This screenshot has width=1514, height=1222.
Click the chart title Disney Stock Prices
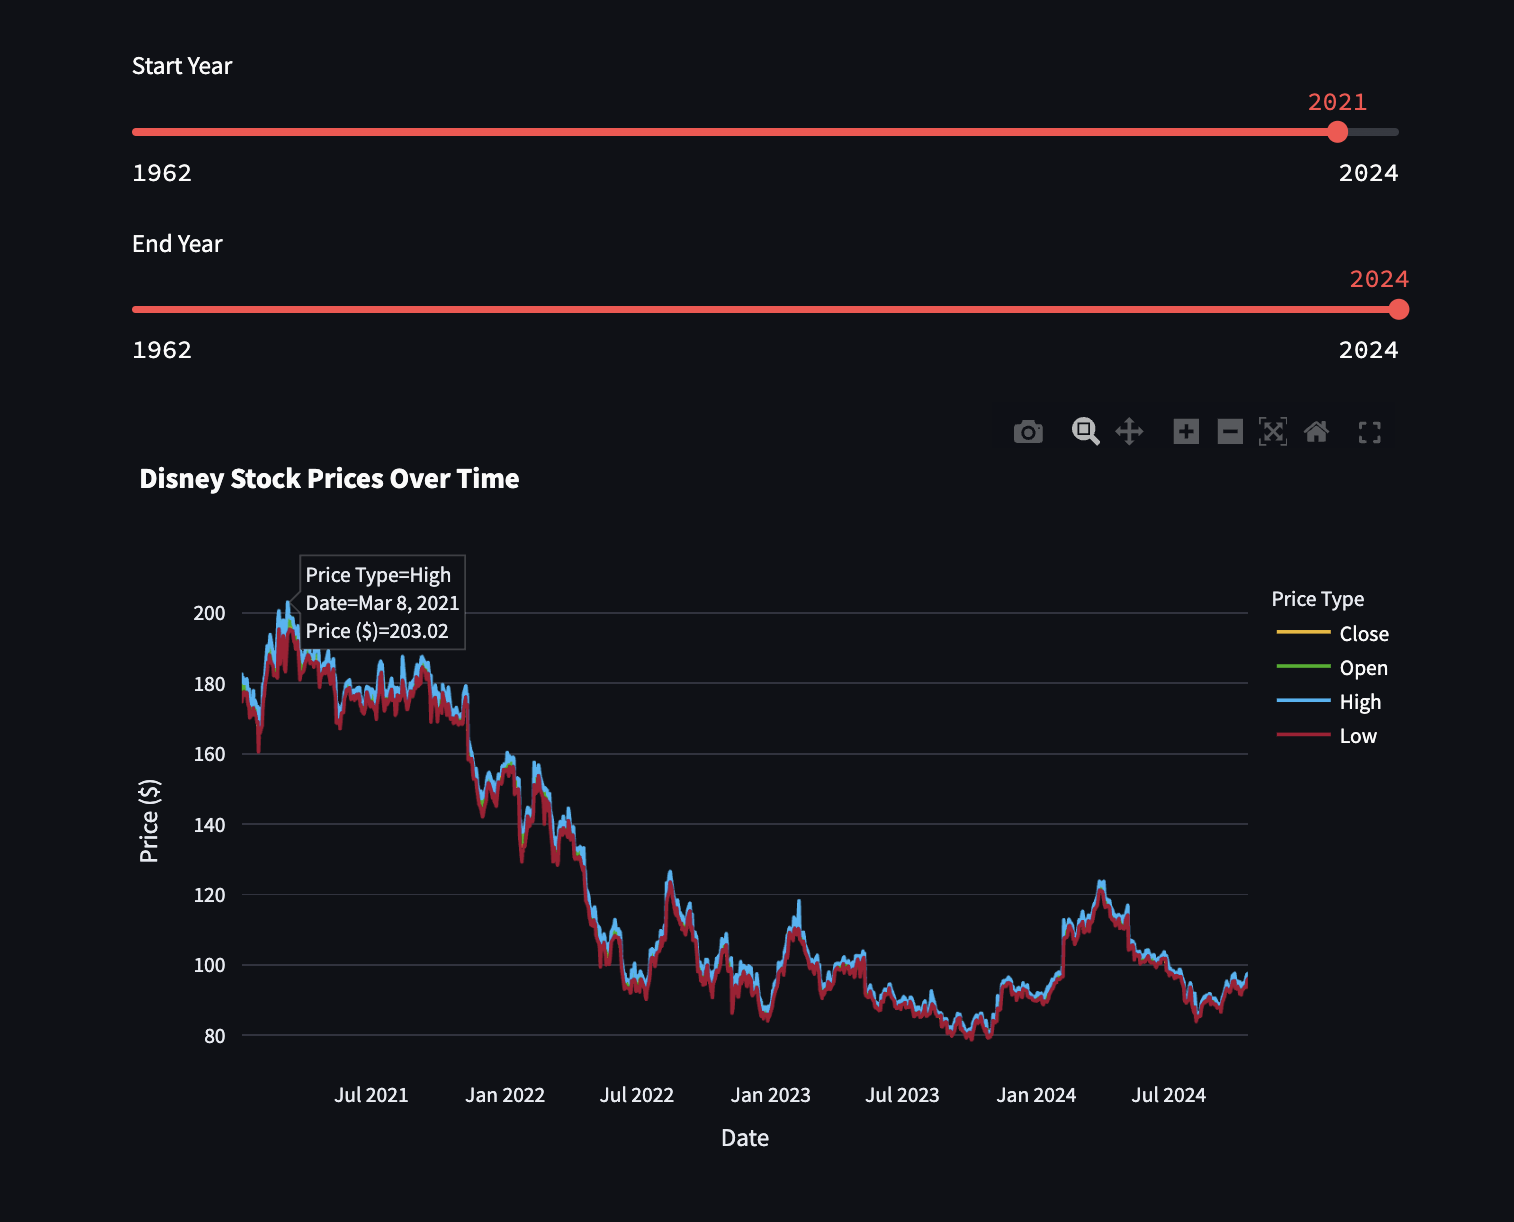(x=329, y=479)
